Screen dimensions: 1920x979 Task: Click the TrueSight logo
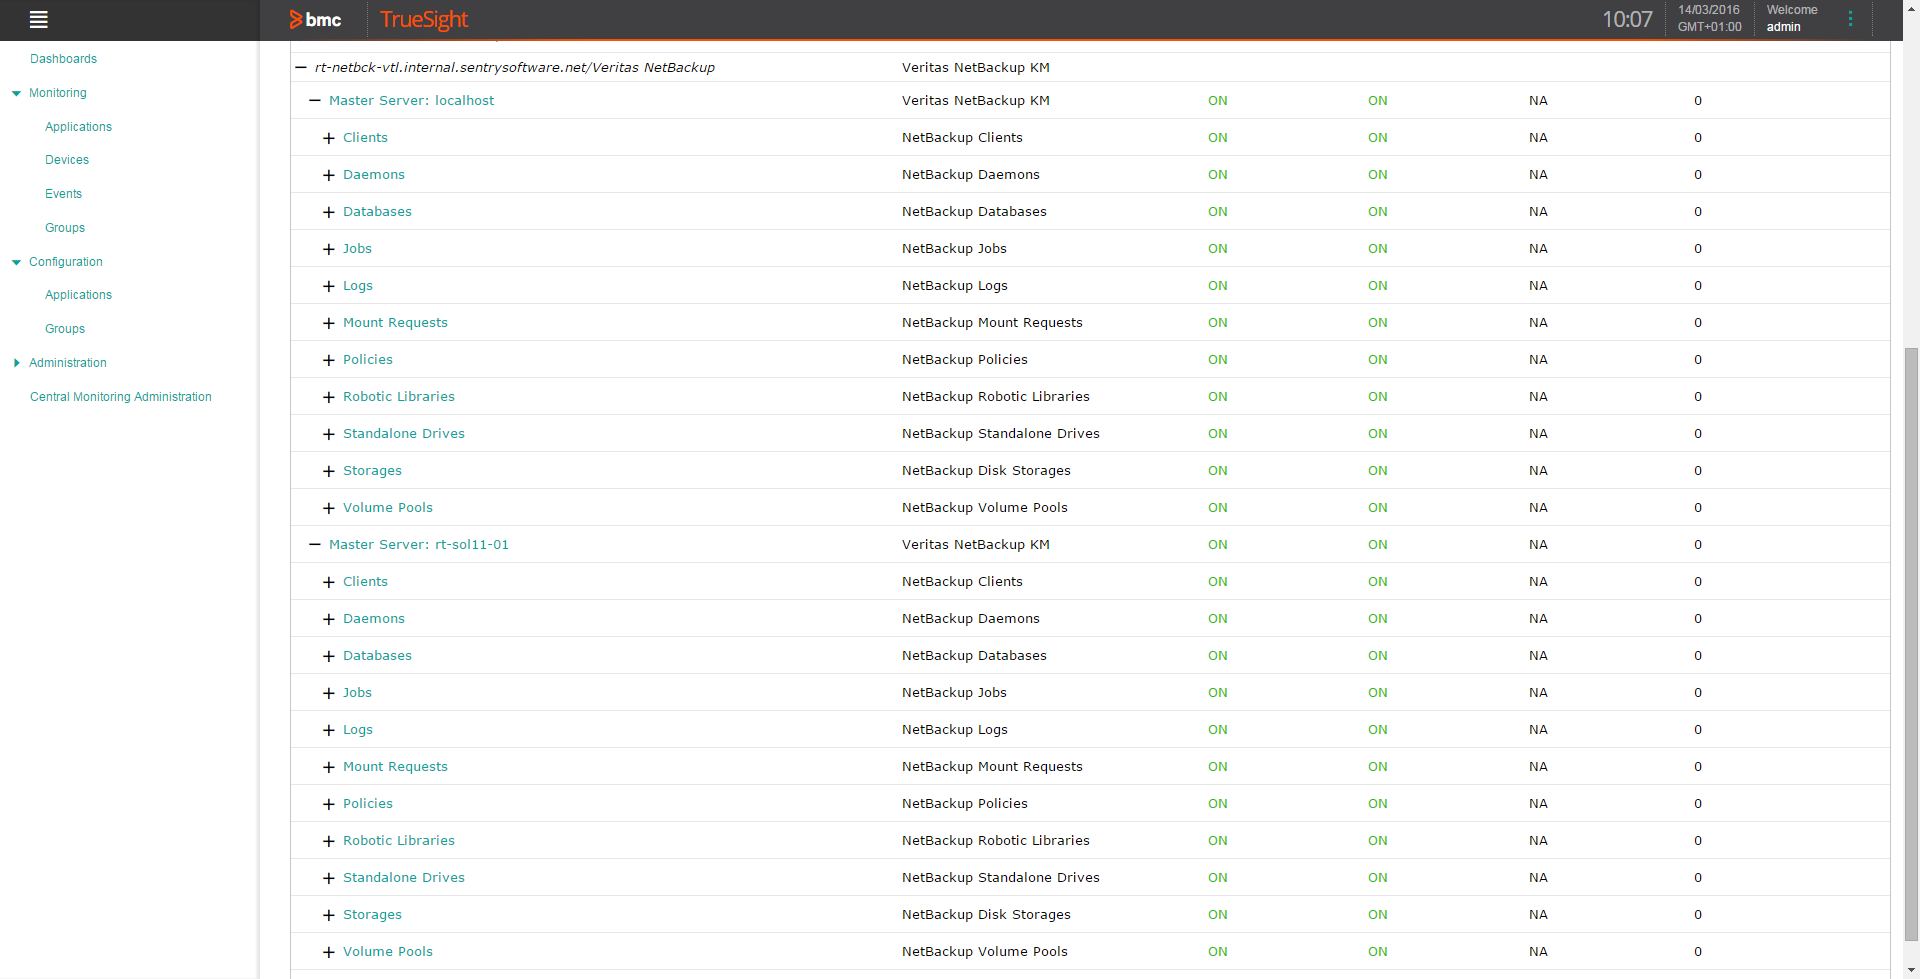[x=423, y=19]
